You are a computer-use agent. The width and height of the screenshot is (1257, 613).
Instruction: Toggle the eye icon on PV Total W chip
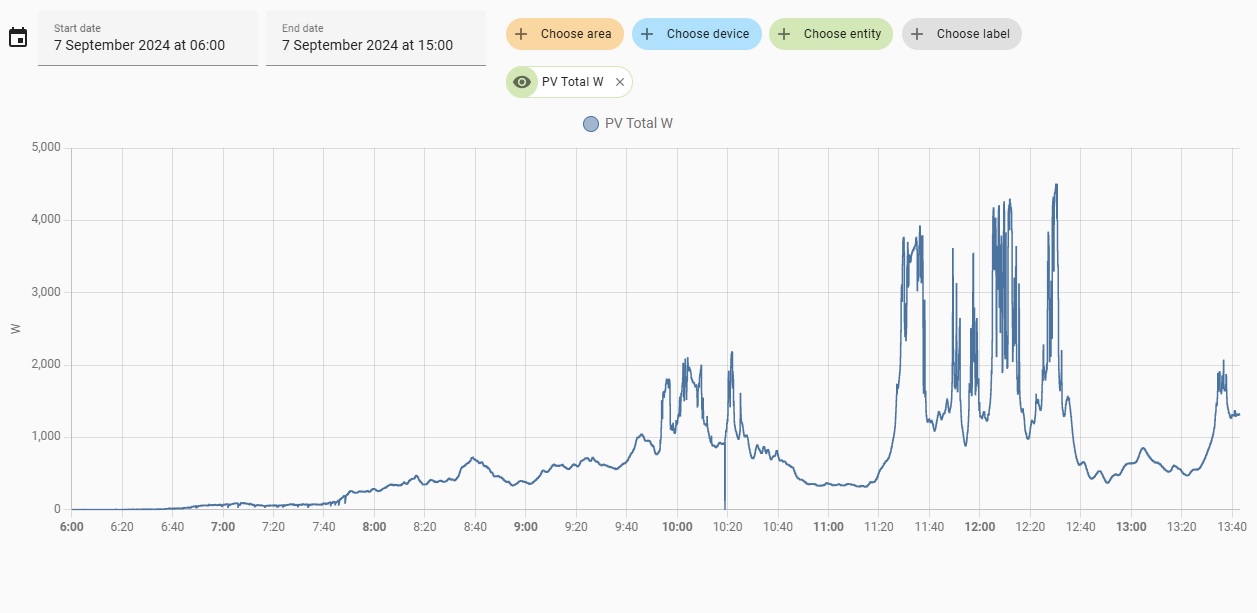pos(521,82)
